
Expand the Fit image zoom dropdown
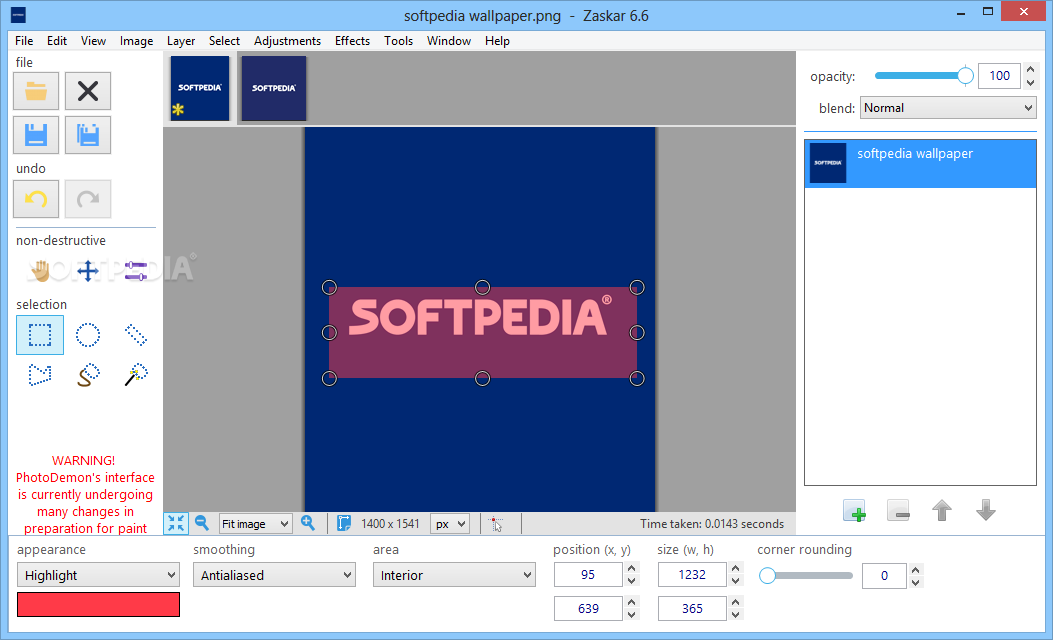(255, 524)
